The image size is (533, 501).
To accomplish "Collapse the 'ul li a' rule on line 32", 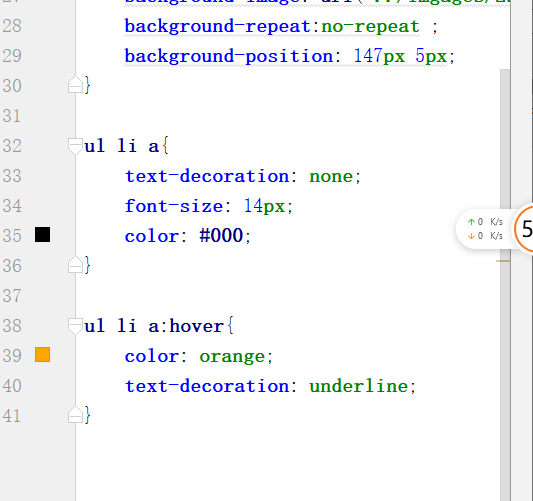I will tap(75, 146).
